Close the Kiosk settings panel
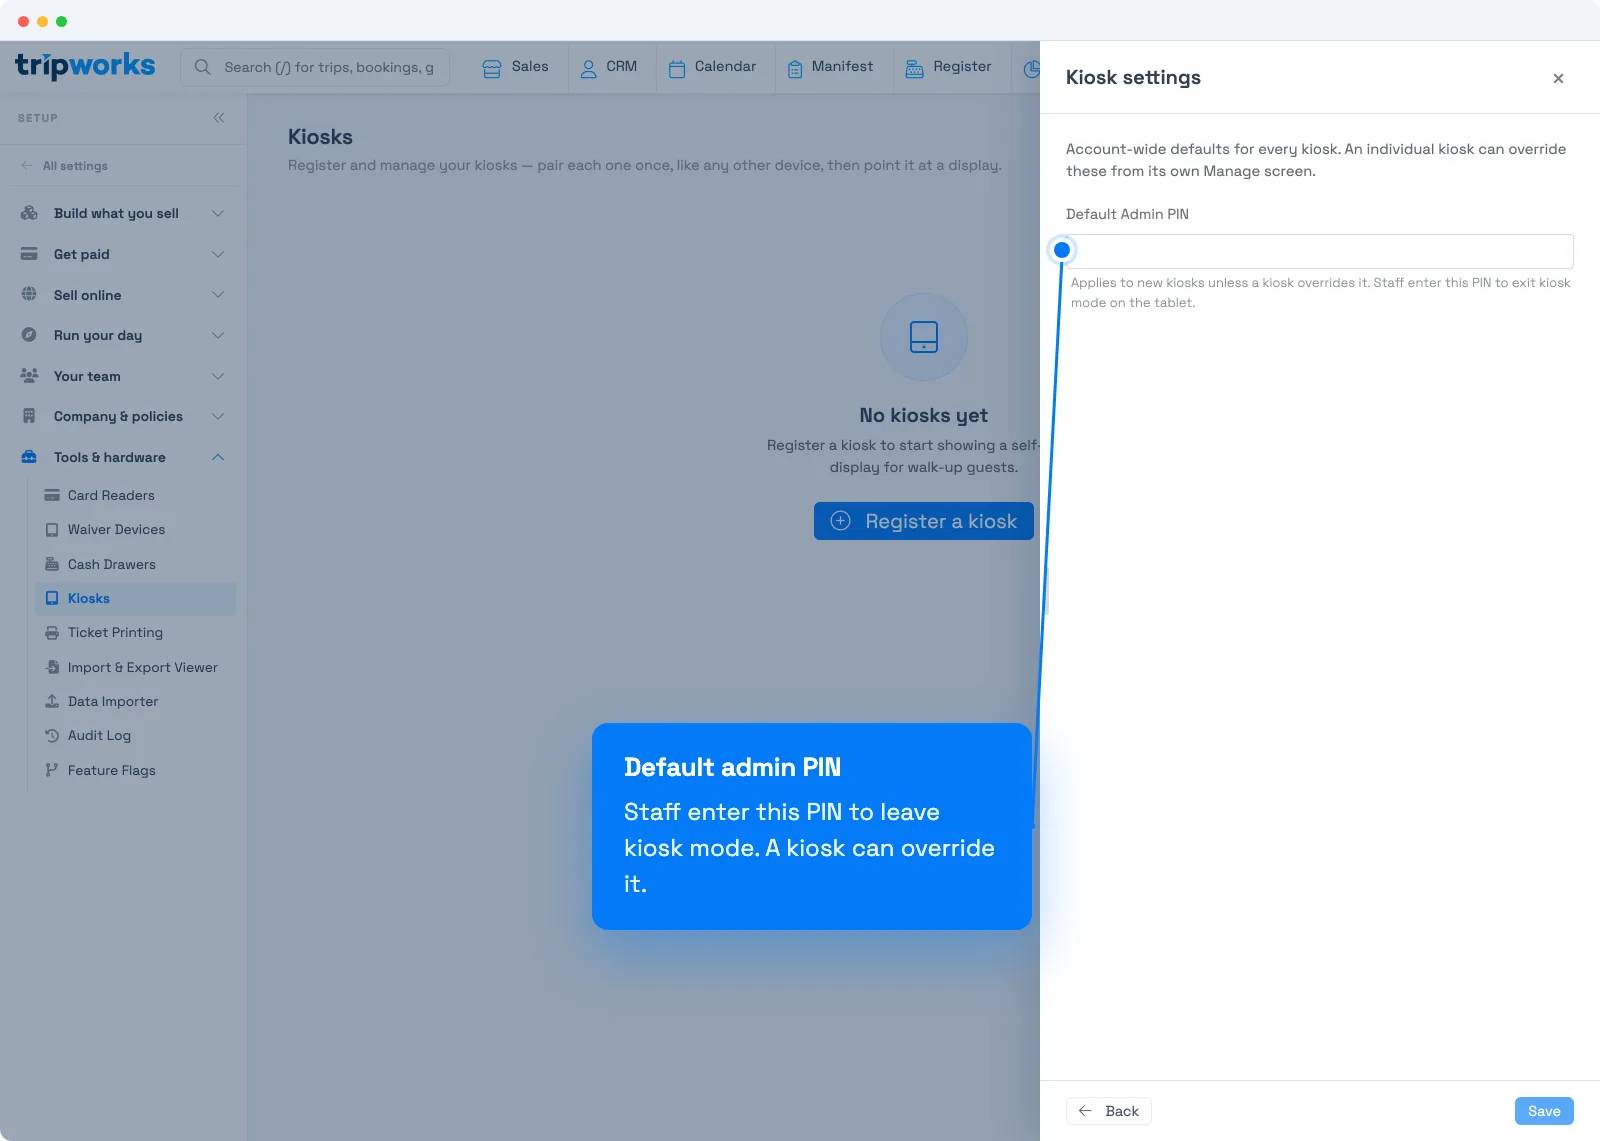Image resolution: width=1600 pixels, height=1141 pixels. click(1558, 78)
